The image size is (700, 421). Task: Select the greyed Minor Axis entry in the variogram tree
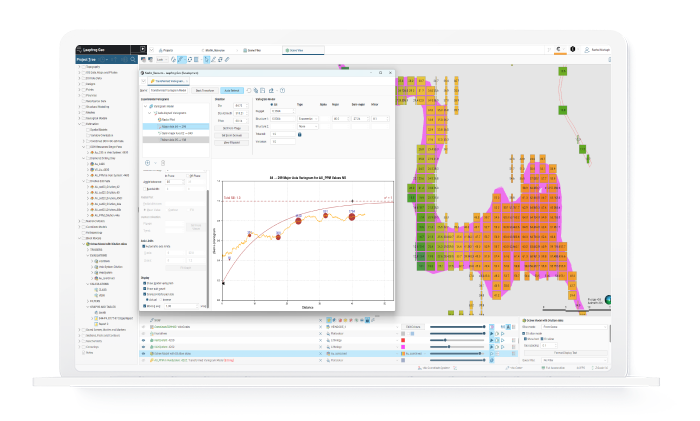pos(176,140)
